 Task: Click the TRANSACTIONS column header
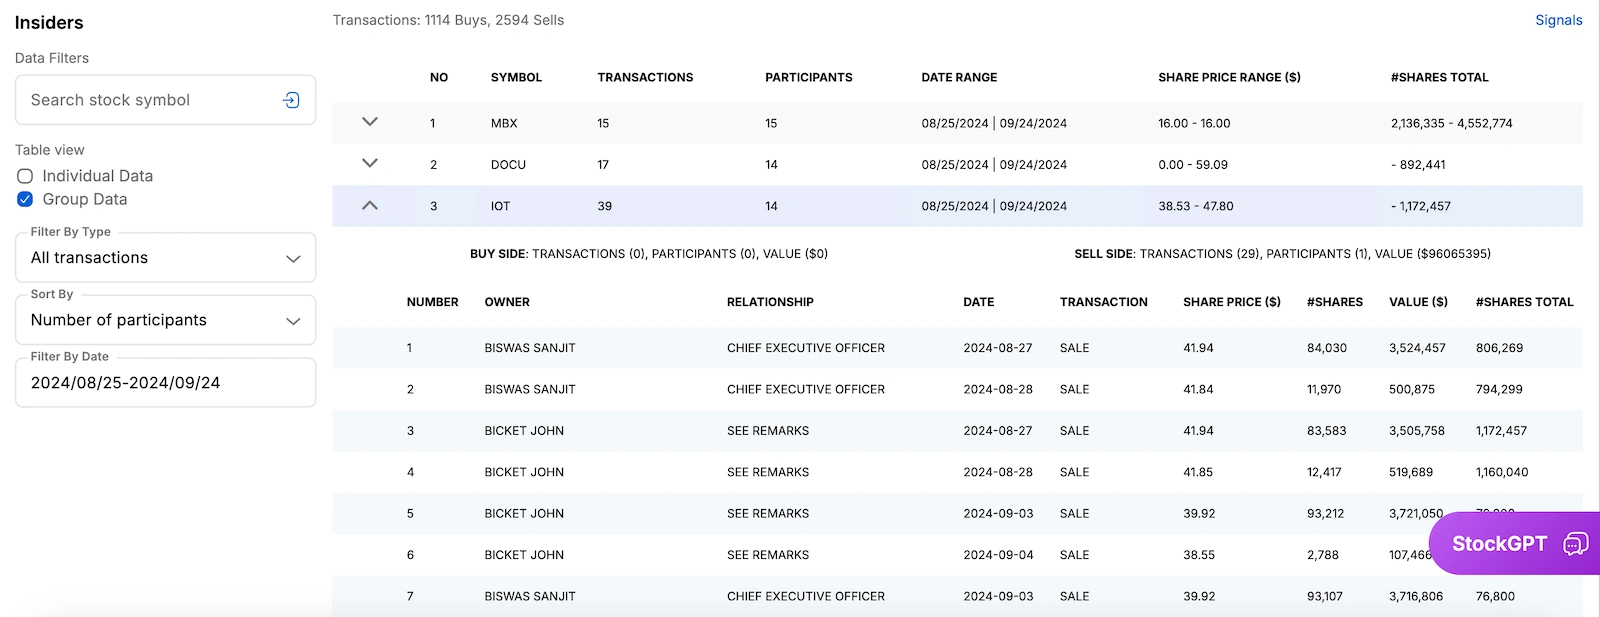(x=645, y=77)
